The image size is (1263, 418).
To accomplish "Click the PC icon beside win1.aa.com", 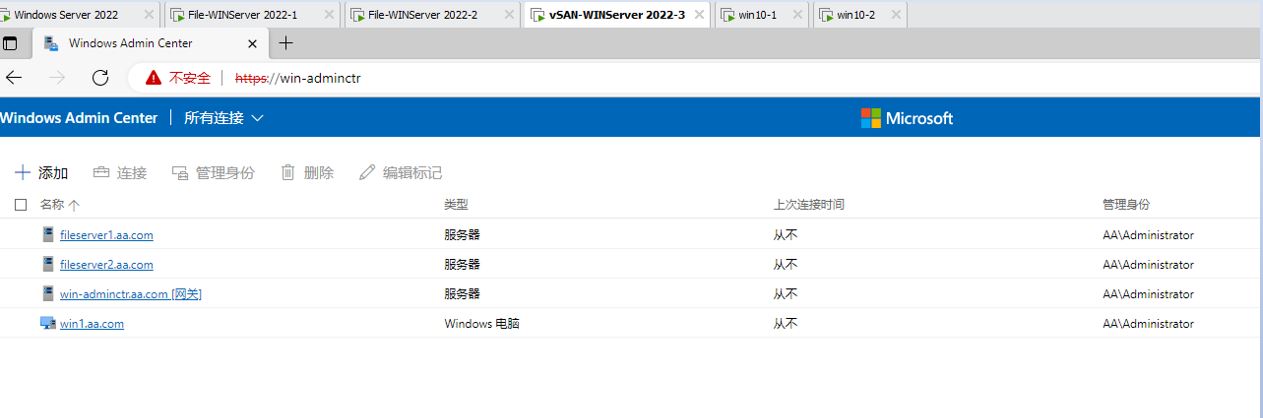I will click(x=47, y=323).
